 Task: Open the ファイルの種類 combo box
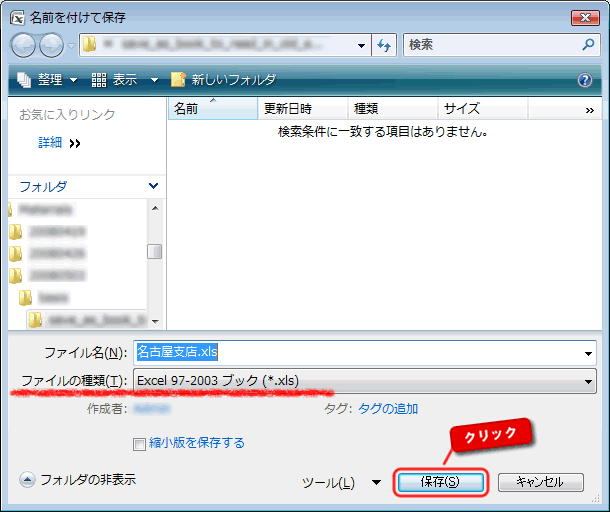coord(365,381)
